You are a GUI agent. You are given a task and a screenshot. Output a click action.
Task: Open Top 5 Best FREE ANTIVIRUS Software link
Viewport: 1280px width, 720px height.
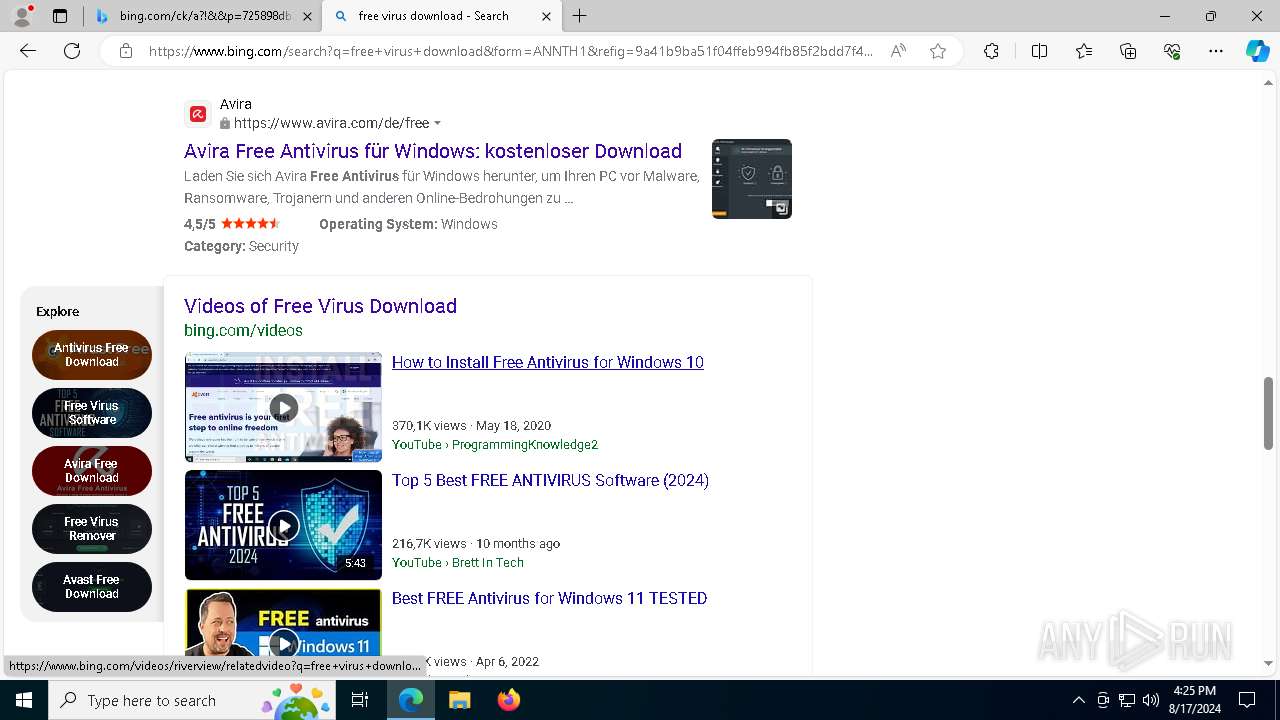coord(550,480)
